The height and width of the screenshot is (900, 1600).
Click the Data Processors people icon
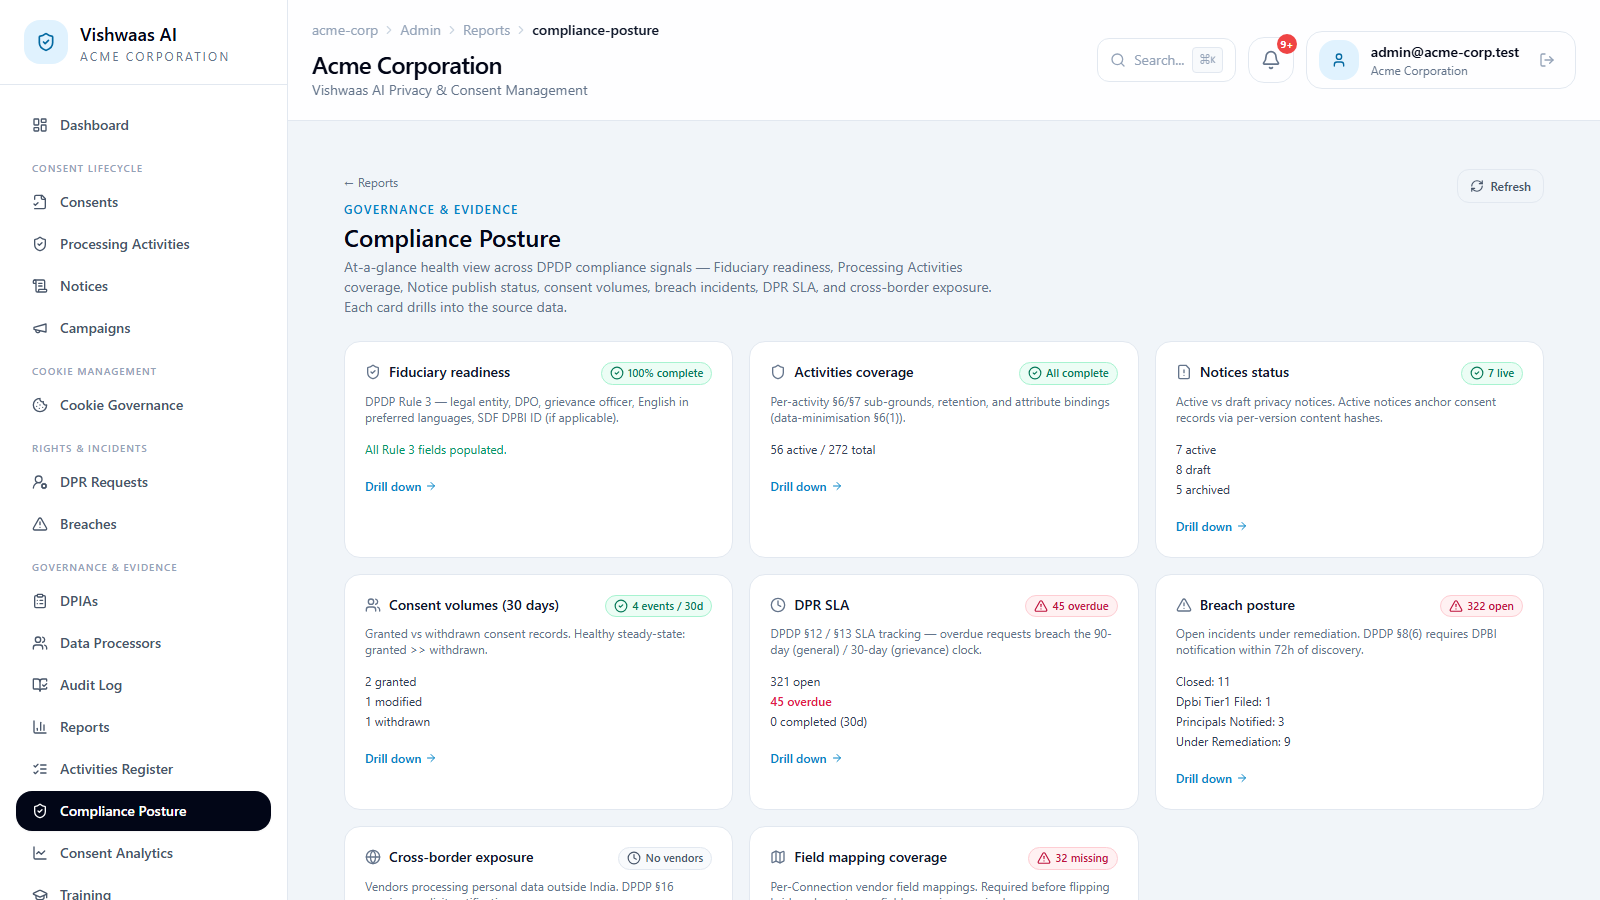pos(40,643)
